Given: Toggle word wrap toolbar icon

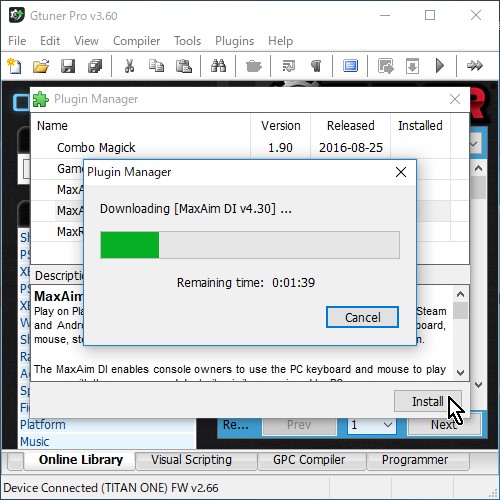Looking at the screenshot, I should pos(288,66).
